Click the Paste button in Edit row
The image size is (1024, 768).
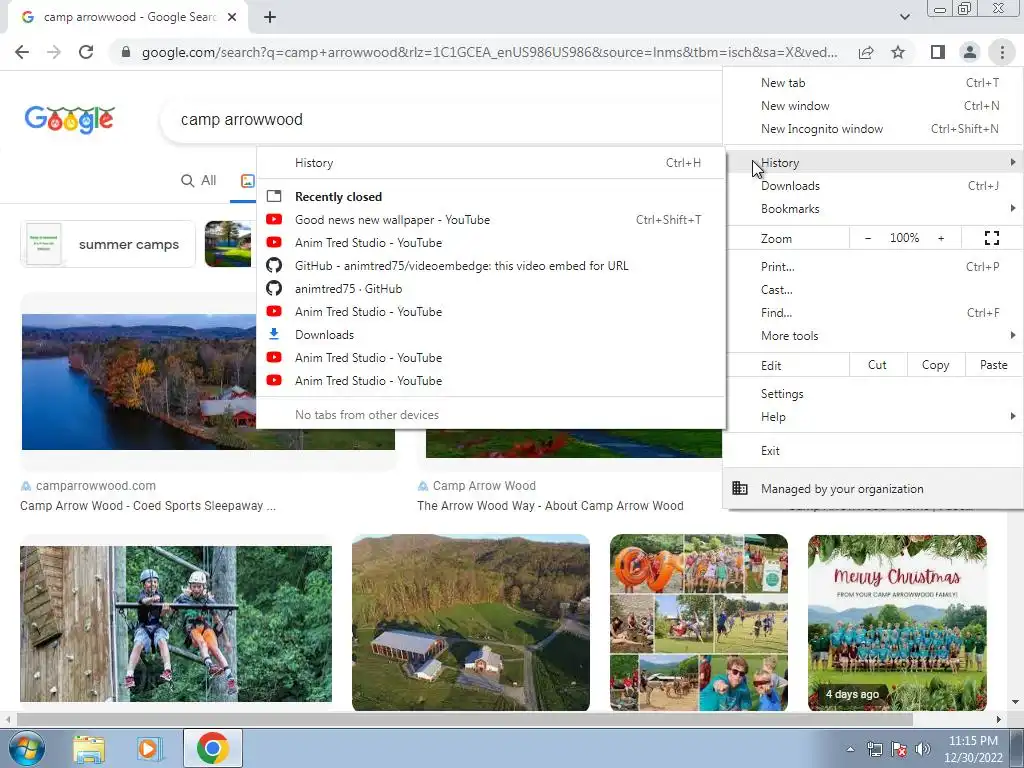coord(993,365)
